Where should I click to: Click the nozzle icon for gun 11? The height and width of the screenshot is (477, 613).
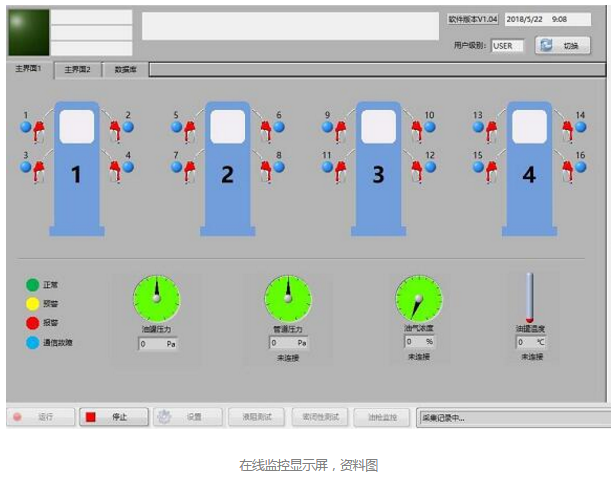(341, 168)
